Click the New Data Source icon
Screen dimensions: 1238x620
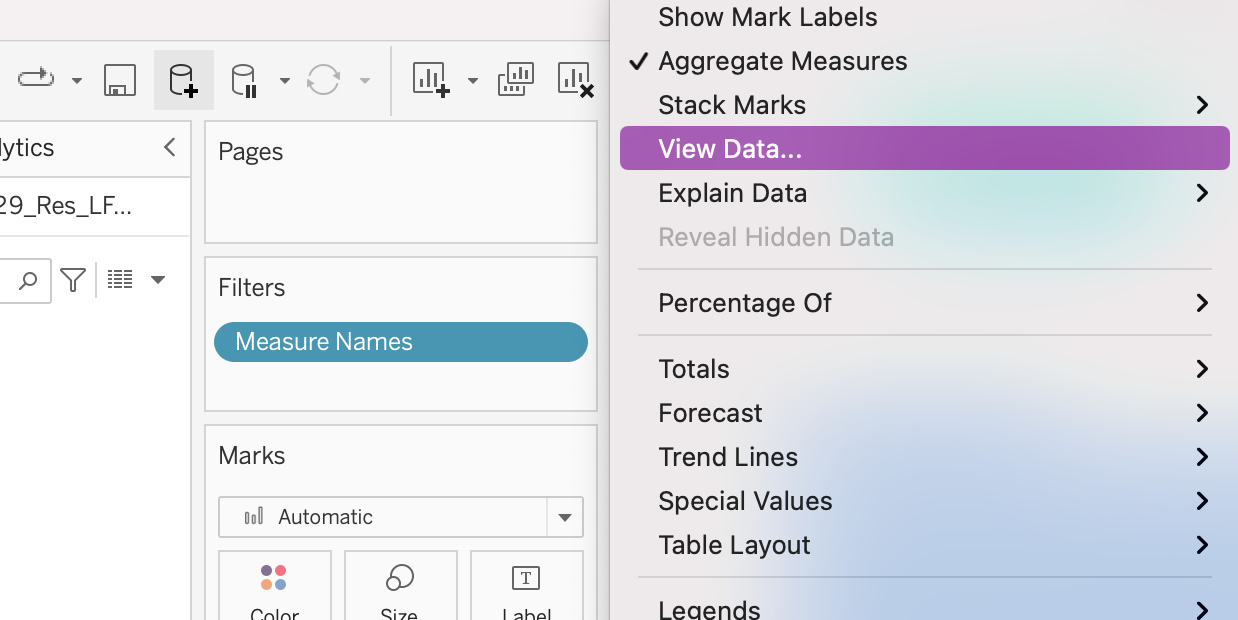pos(183,80)
